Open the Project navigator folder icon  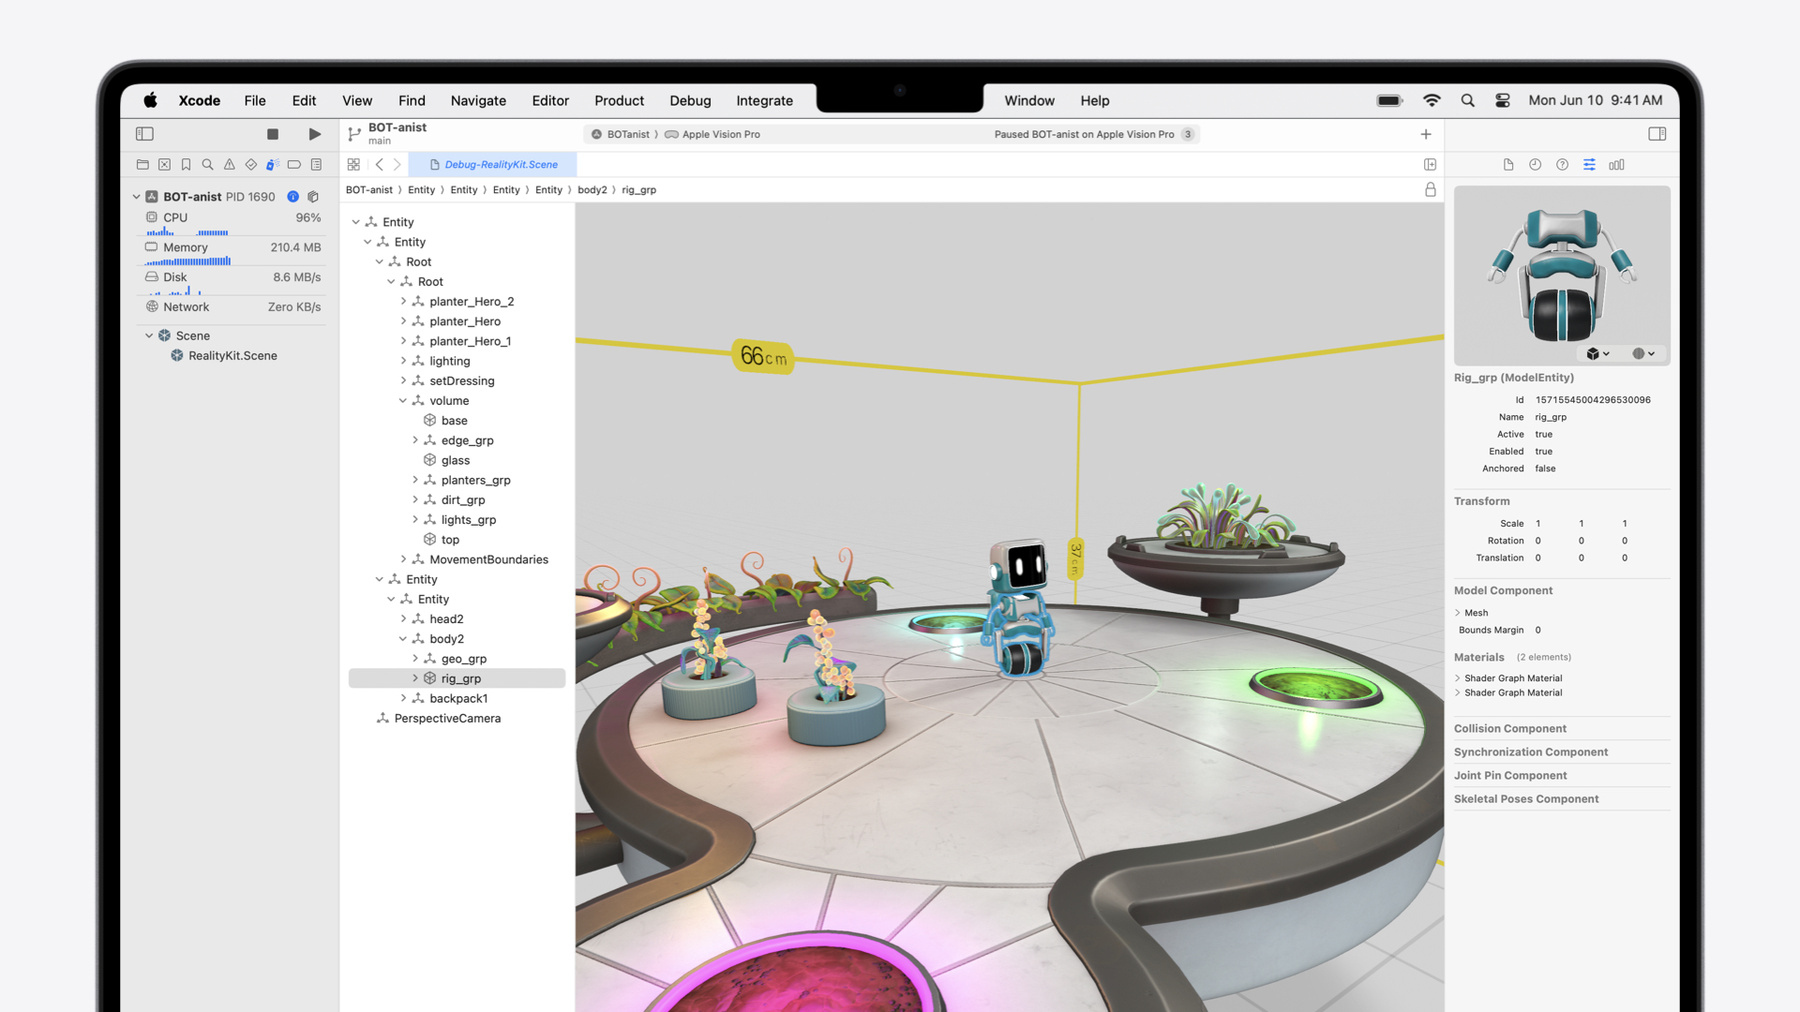point(143,164)
